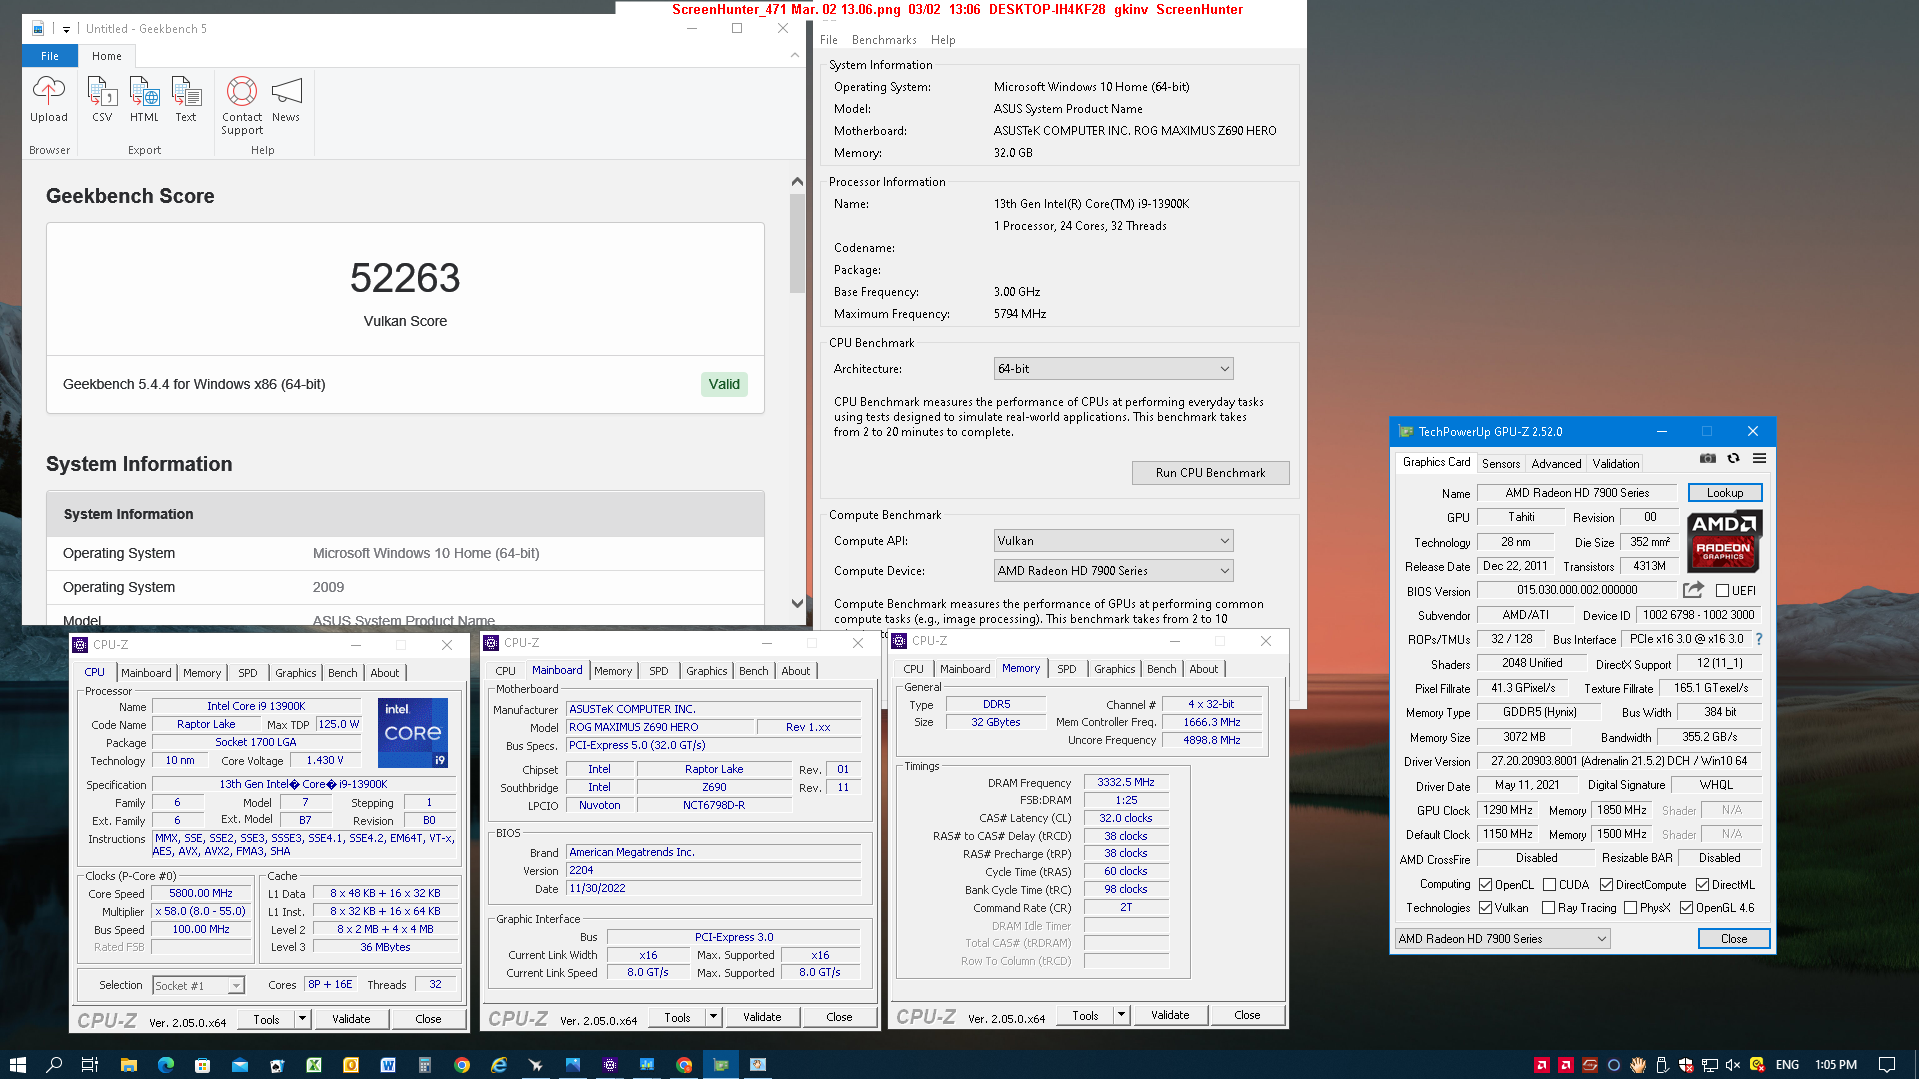Open the News icon in Geekbench ribbon
This screenshot has height=1079, width=1919.
point(286,99)
